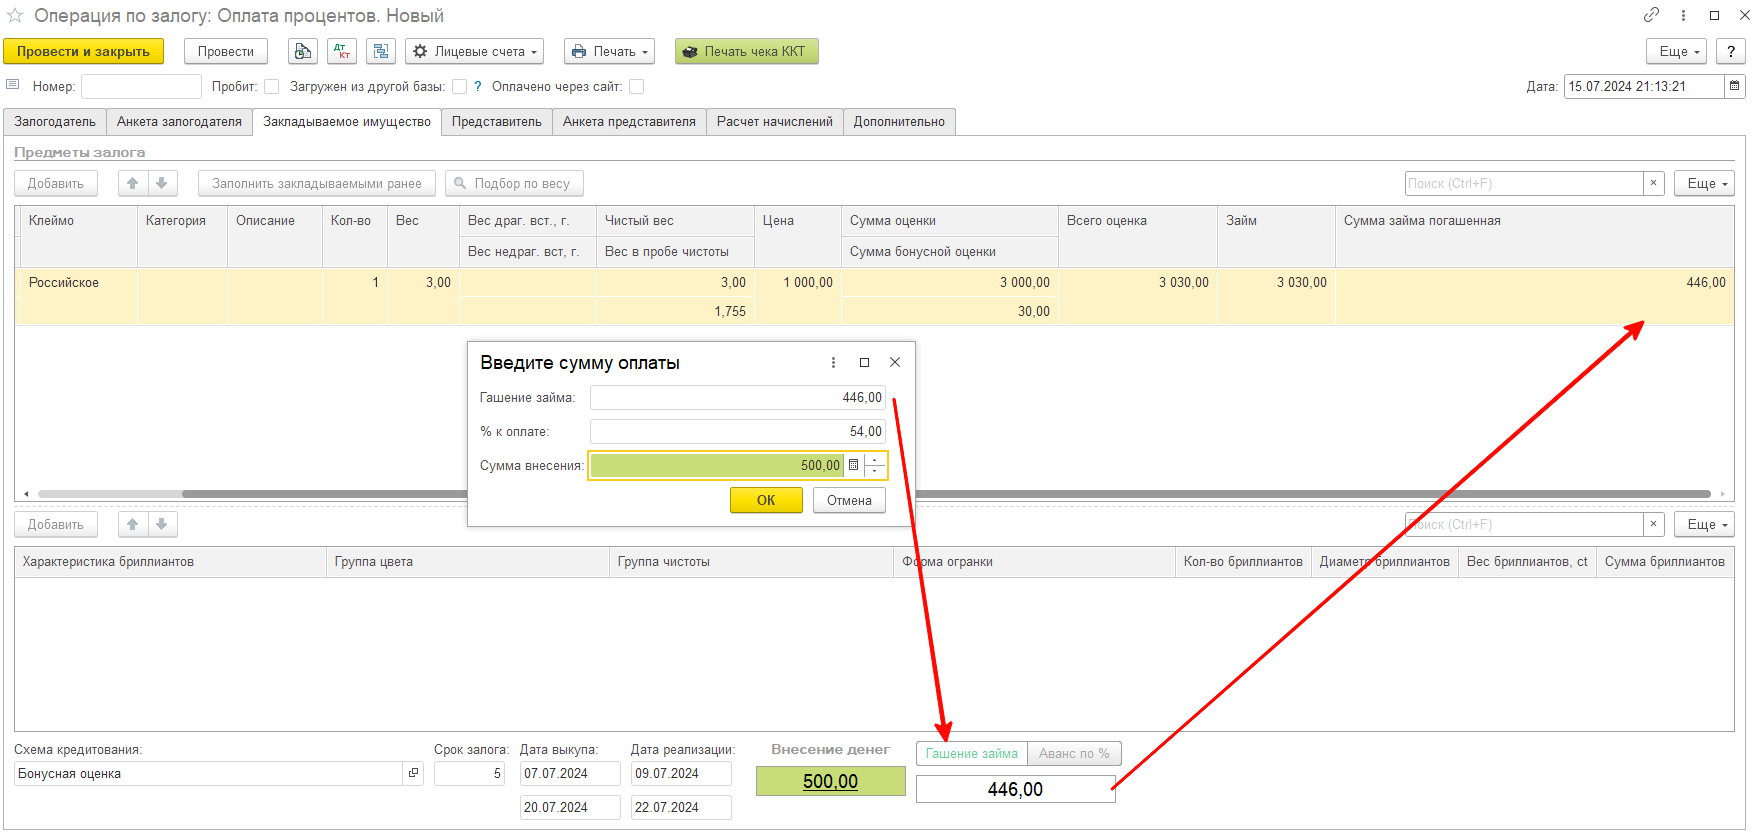Screen dimensions: 1763x835
Task: Click the Сумма внесения field
Action: 717,465
